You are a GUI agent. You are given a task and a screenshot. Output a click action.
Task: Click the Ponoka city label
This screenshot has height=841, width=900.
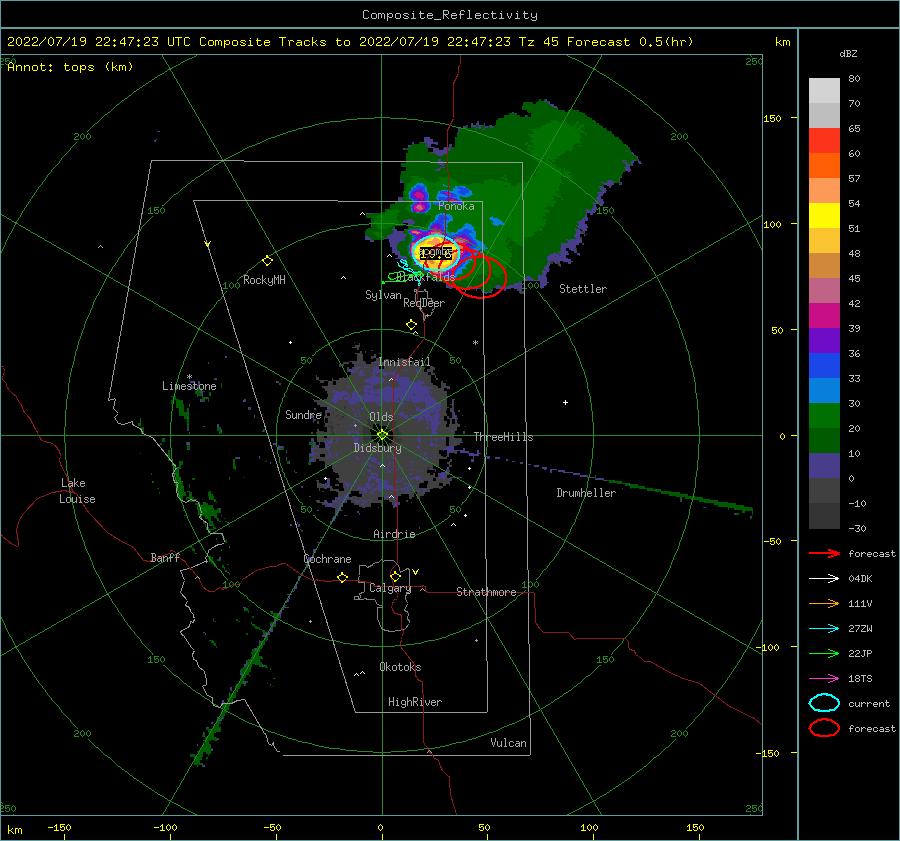click(x=456, y=206)
